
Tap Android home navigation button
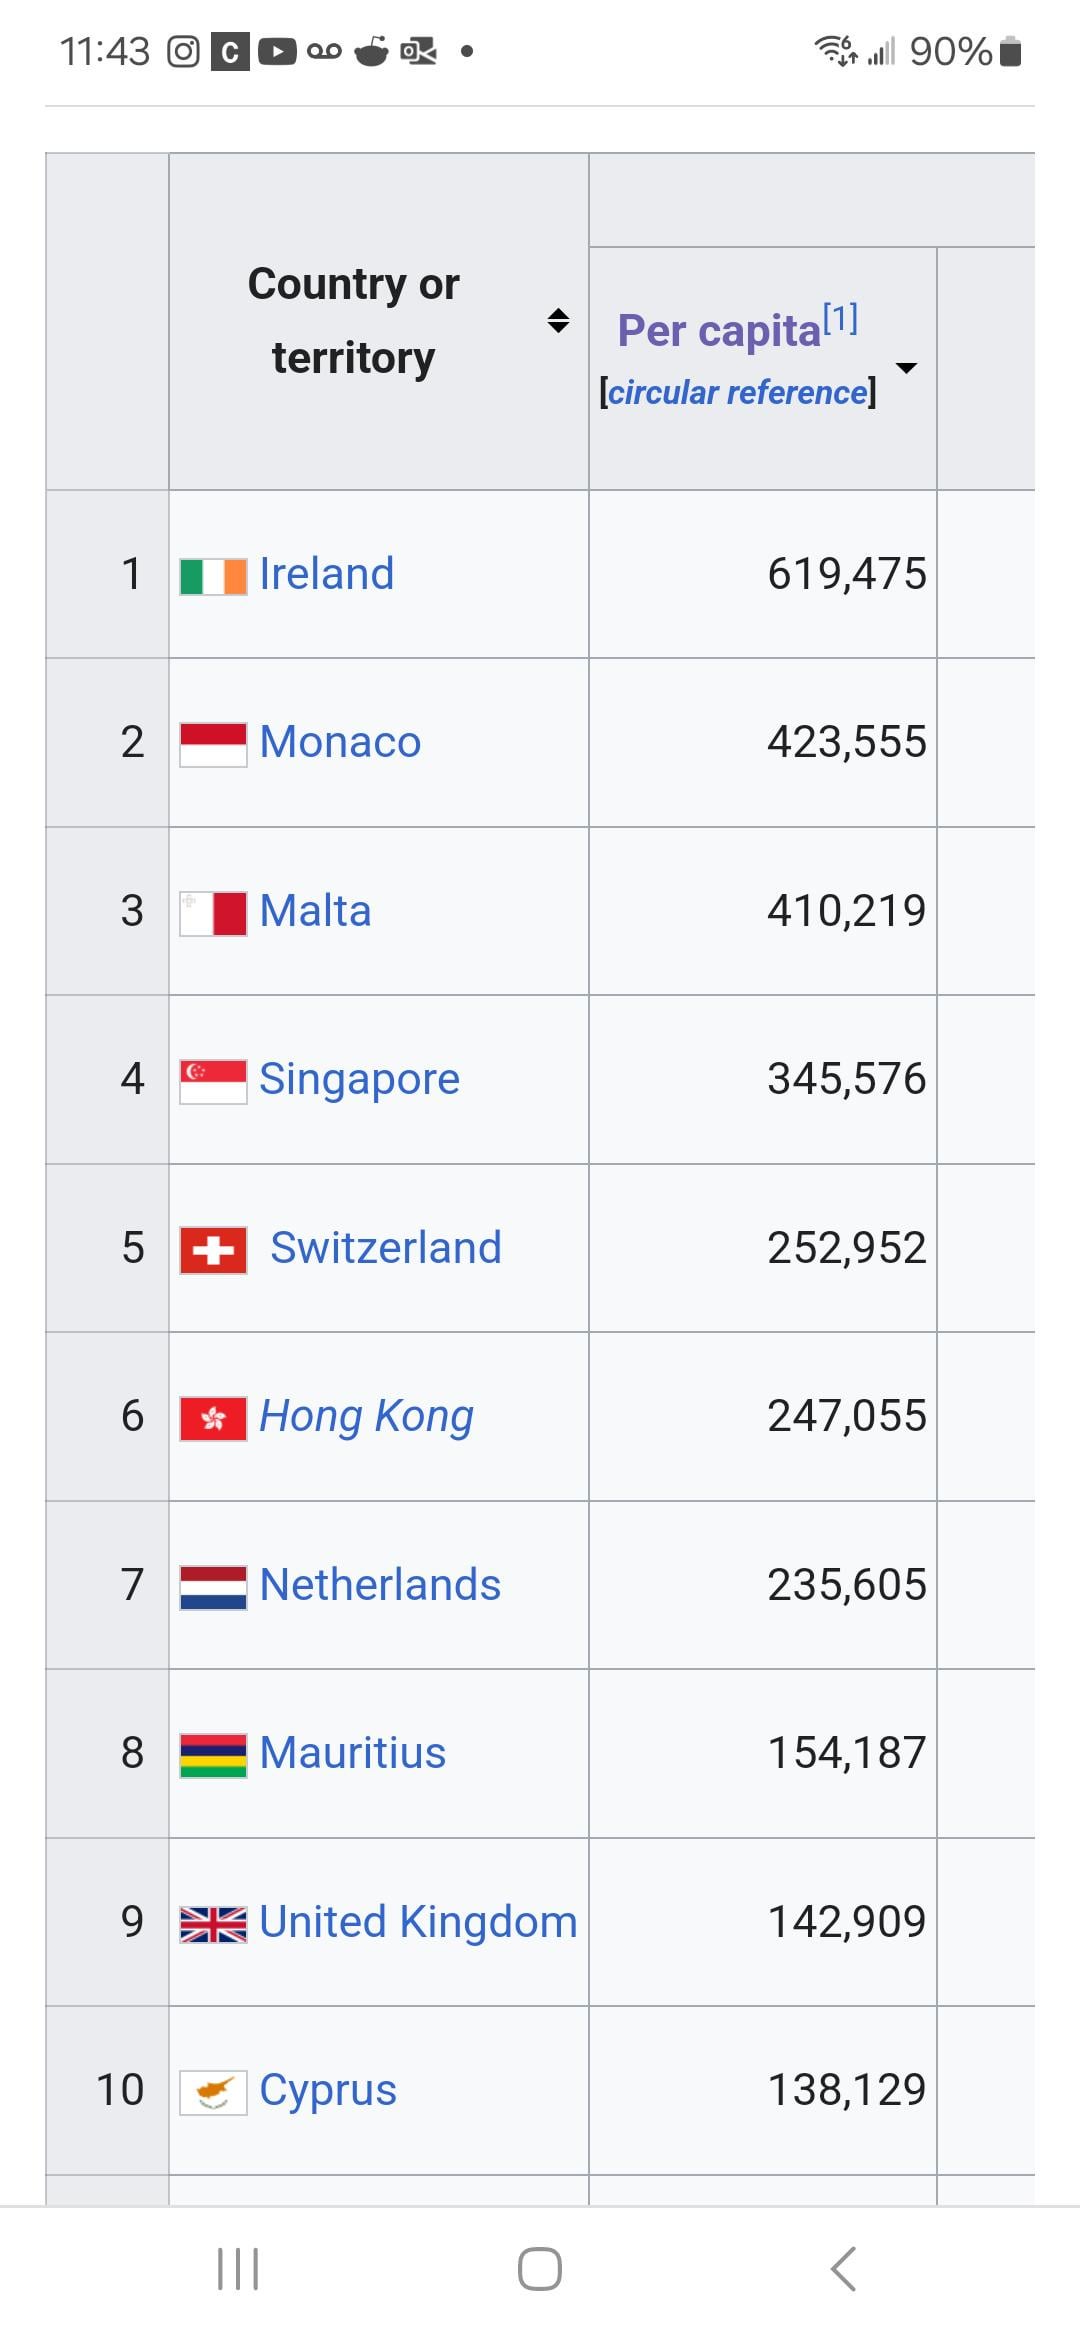coord(540,2268)
